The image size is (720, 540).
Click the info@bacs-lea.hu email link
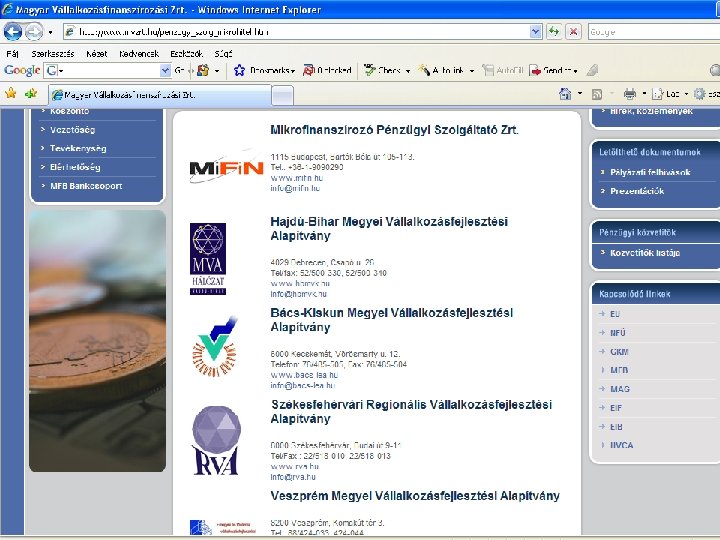(x=303, y=385)
